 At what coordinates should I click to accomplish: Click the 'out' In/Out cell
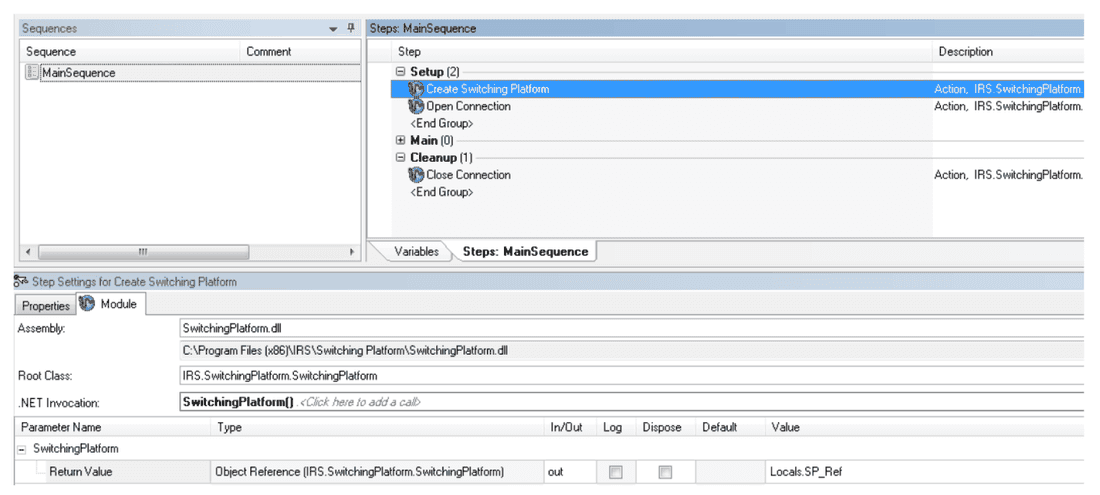coord(570,472)
